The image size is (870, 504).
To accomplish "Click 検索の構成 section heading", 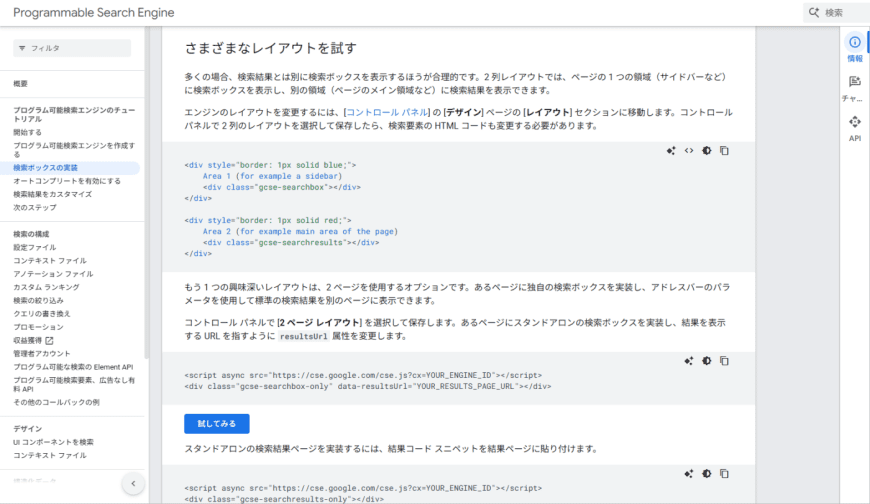I will (x=31, y=234).
